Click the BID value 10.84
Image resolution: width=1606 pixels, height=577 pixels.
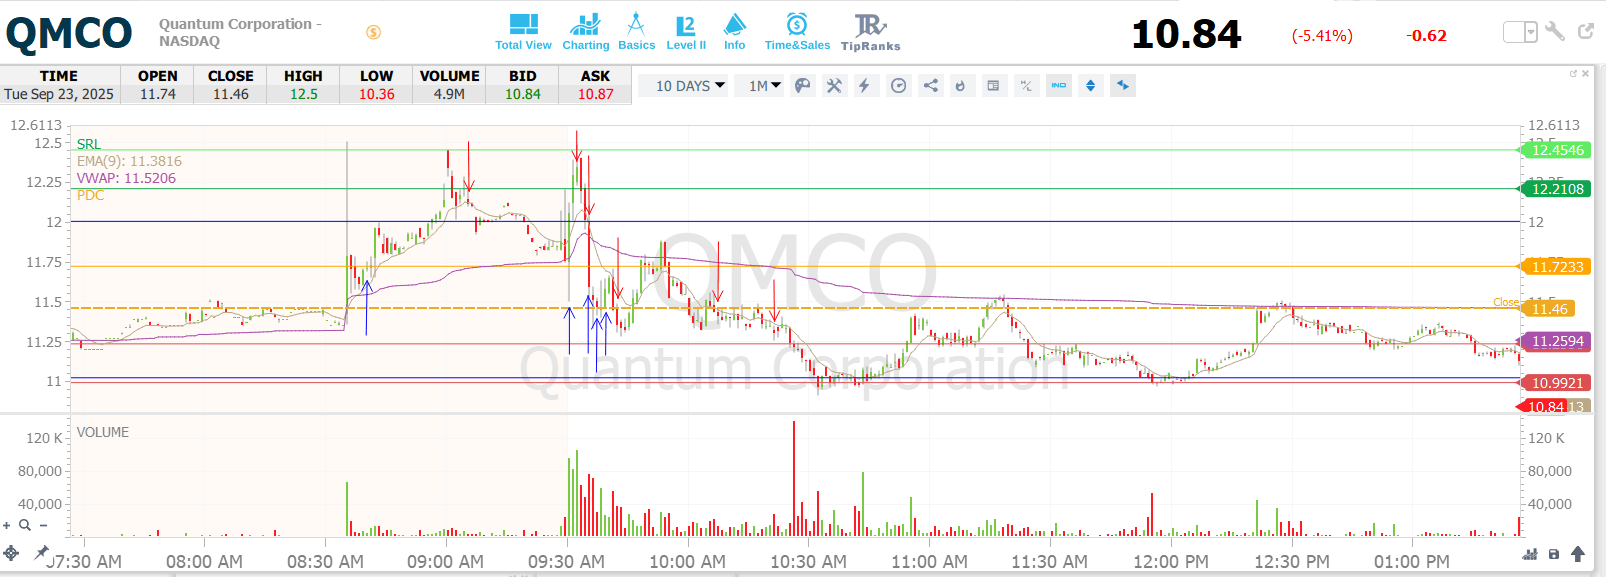[522, 94]
